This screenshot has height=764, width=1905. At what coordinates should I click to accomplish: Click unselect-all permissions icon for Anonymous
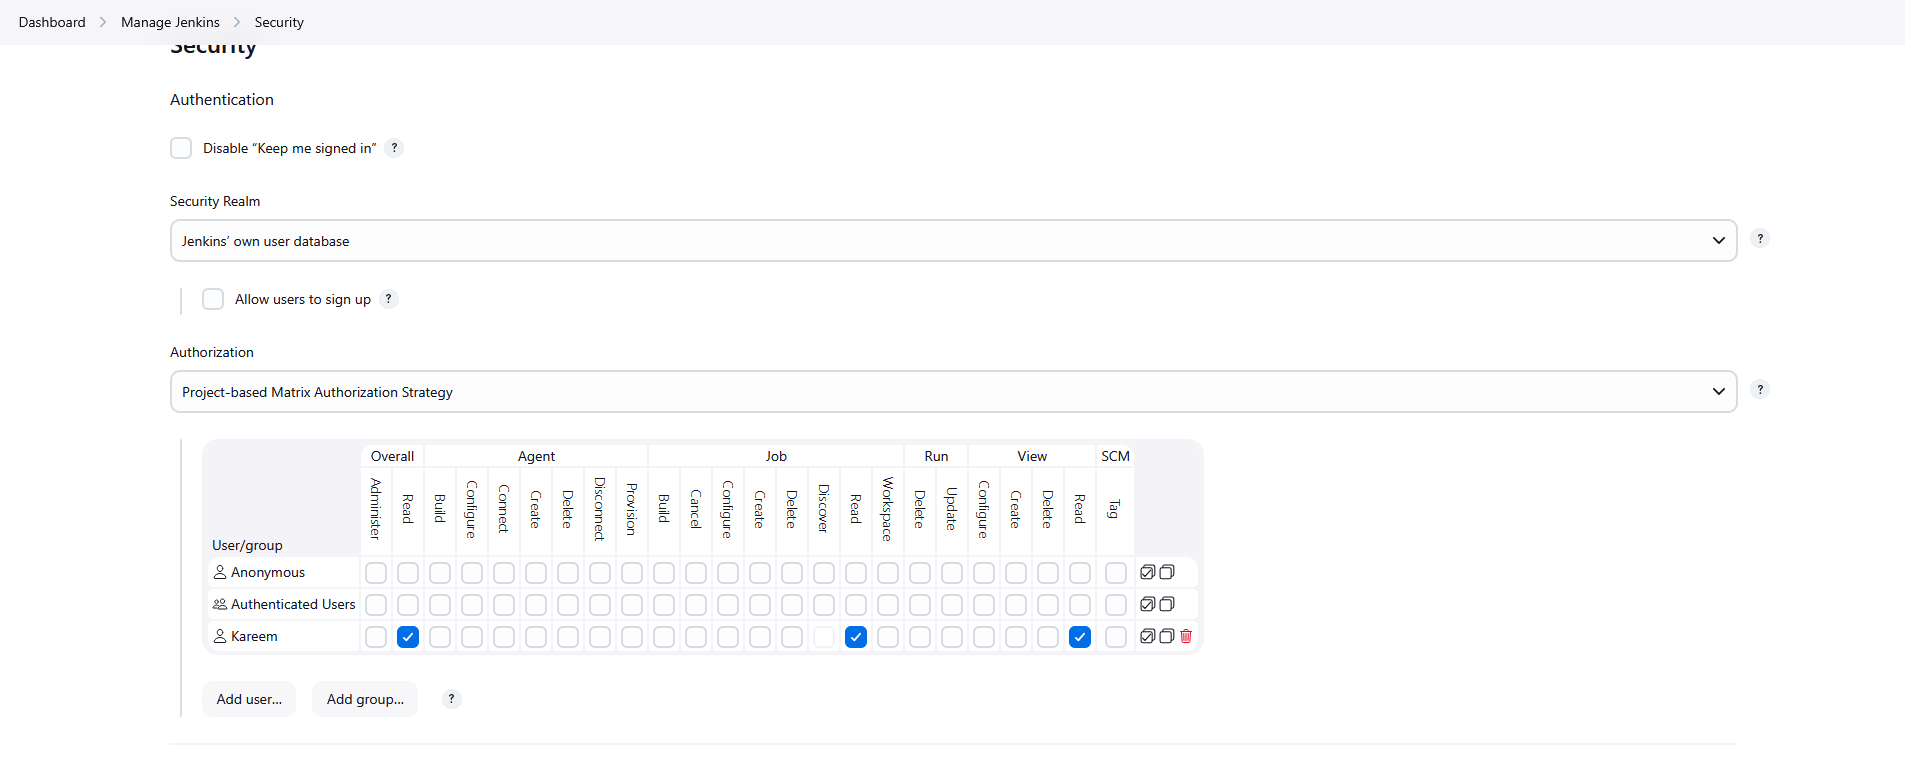point(1167,572)
